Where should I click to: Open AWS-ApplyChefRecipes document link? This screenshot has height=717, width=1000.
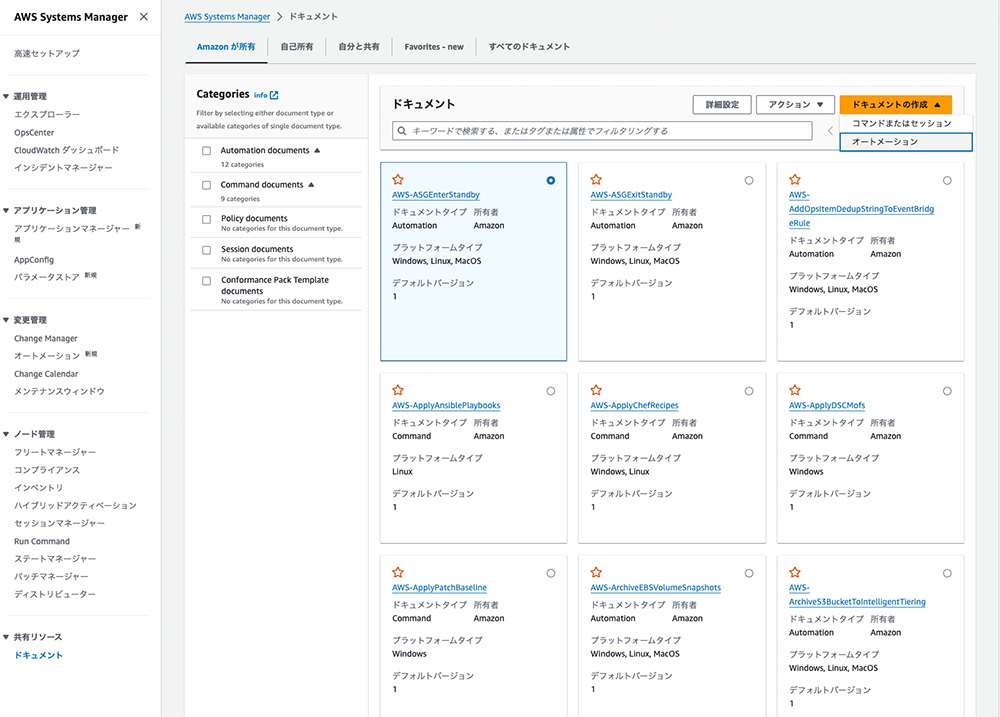pos(634,405)
